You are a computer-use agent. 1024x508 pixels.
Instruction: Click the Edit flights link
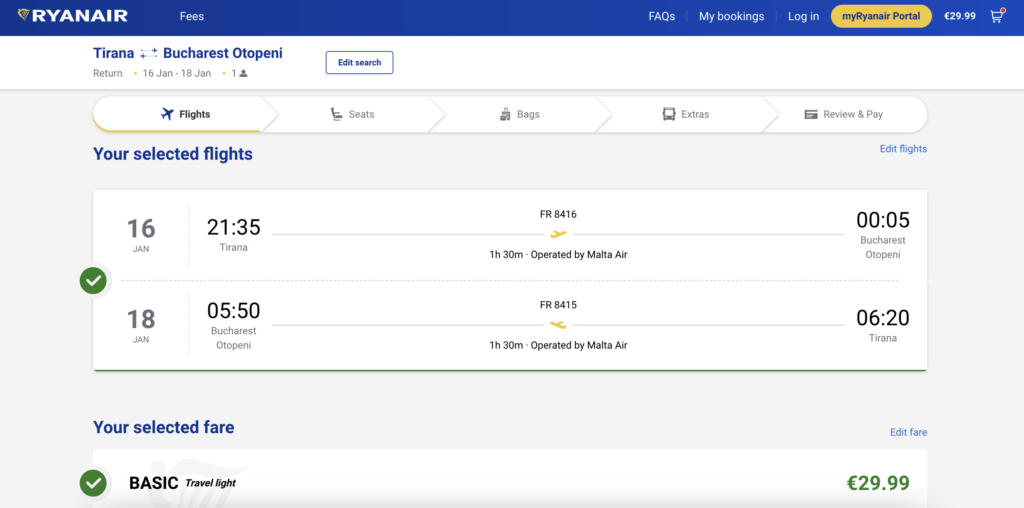pyautogui.click(x=903, y=149)
